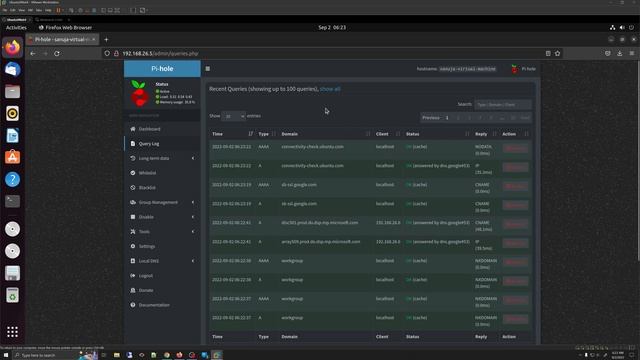Expand Tools submenu arrow
The width and height of the screenshot is (640, 360).
pyautogui.click(x=193, y=232)
